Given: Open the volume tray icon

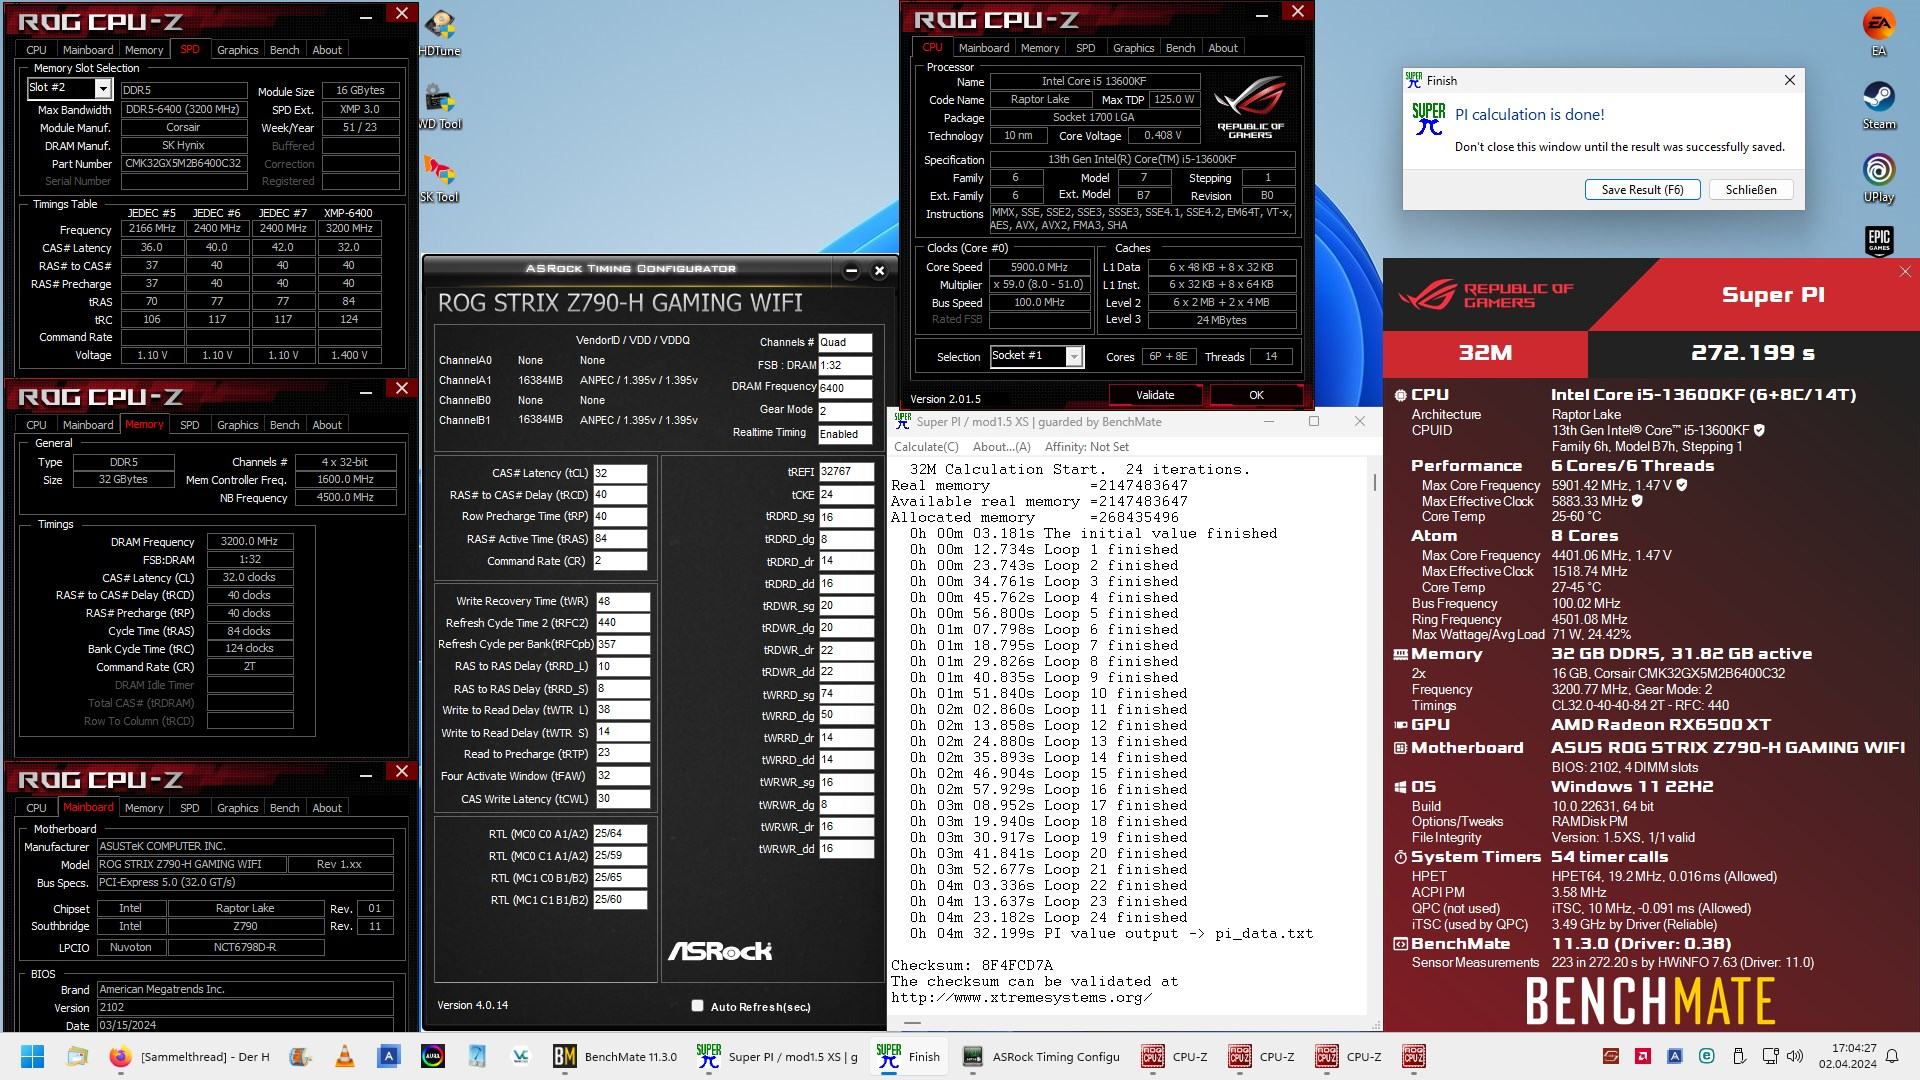Looking at the screenshot, I should 1795,1056.
